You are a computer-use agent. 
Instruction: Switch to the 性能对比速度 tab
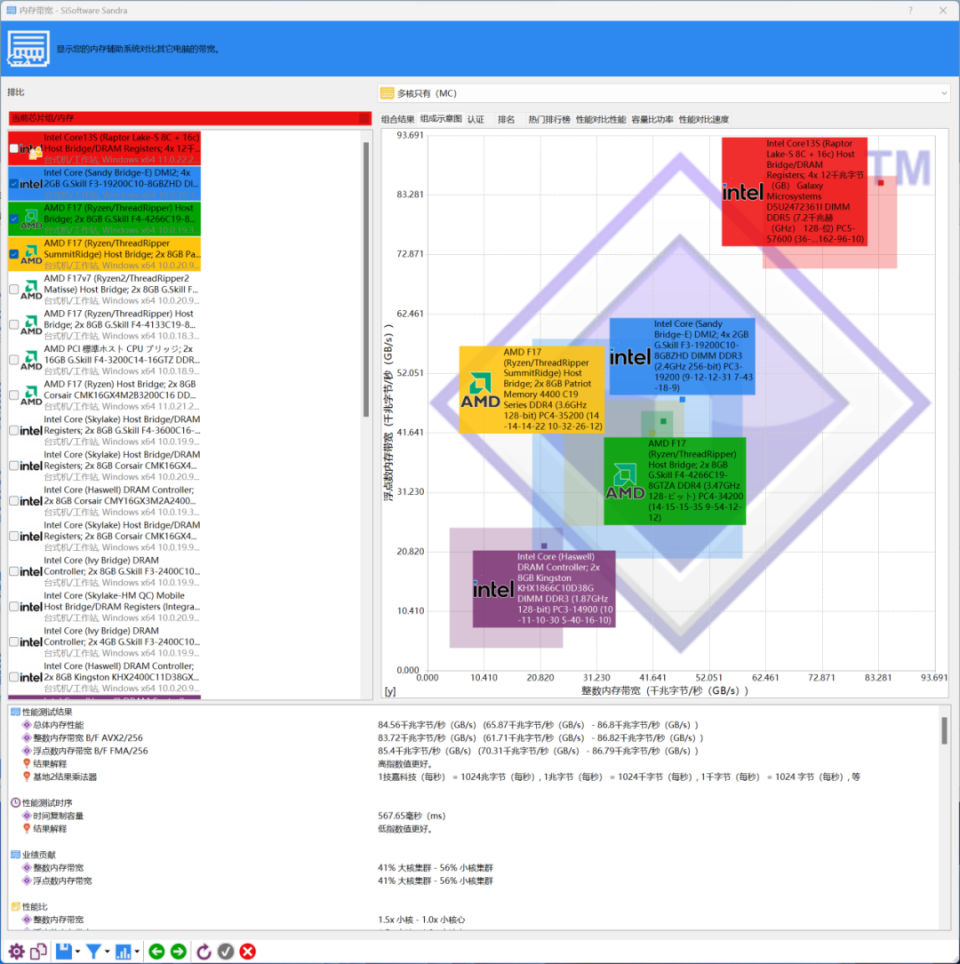pos(704,119)
